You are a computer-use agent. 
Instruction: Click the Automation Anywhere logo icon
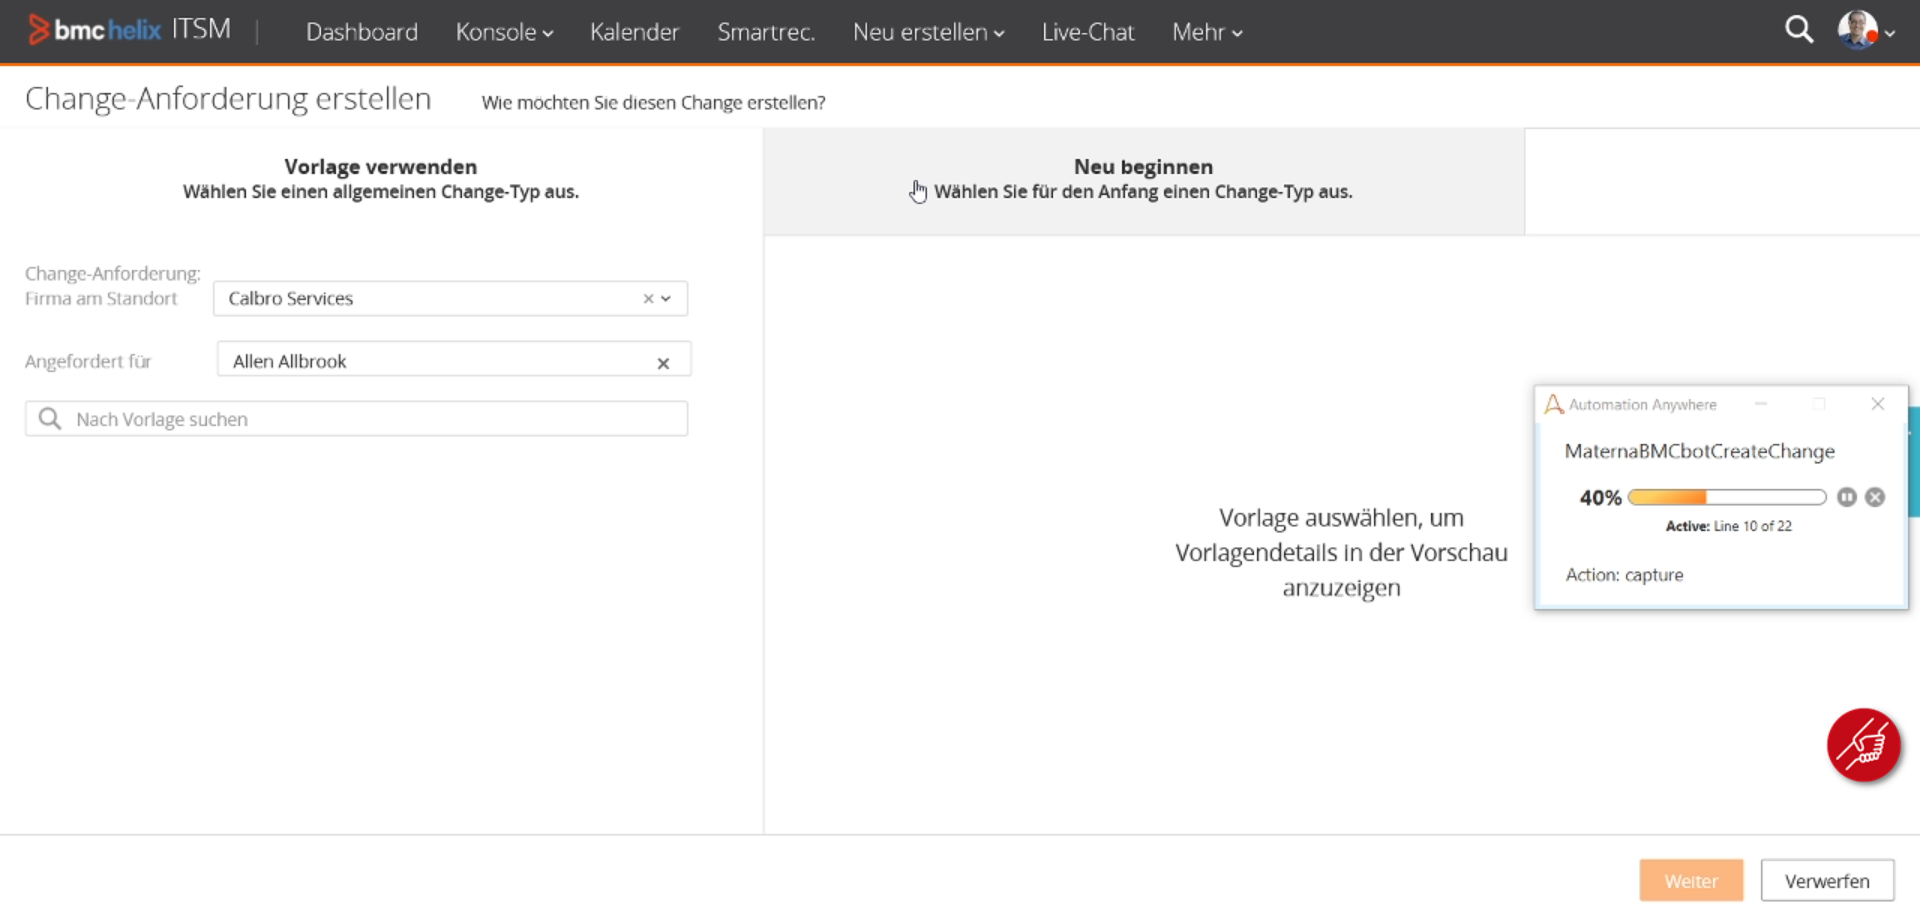pos(1553,404)
